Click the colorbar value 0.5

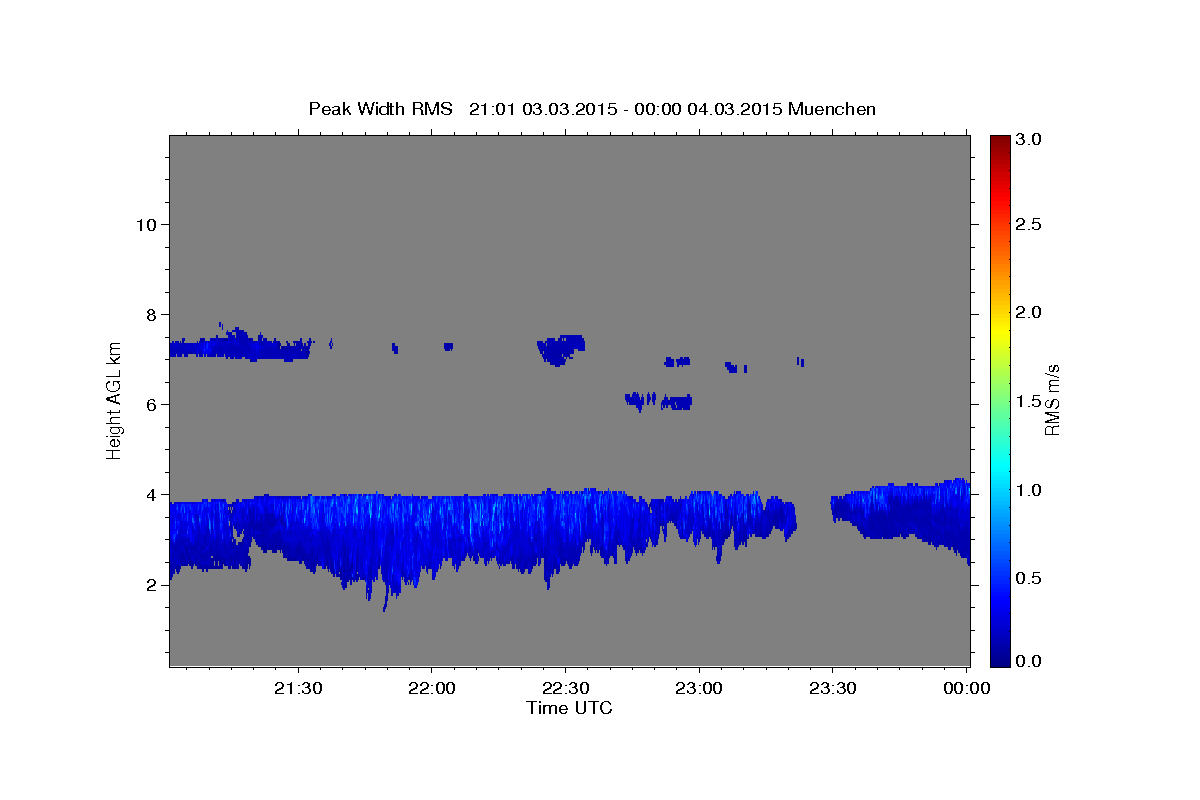1028,578
